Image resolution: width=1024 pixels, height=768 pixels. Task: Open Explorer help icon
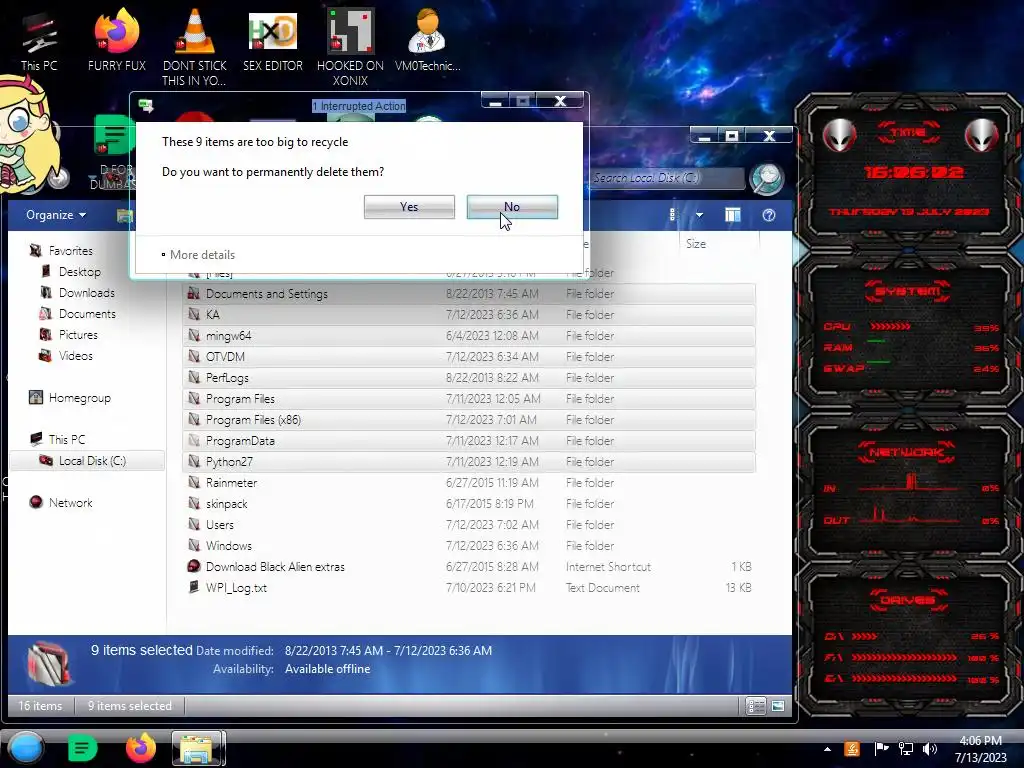click(x=769, y=215)
